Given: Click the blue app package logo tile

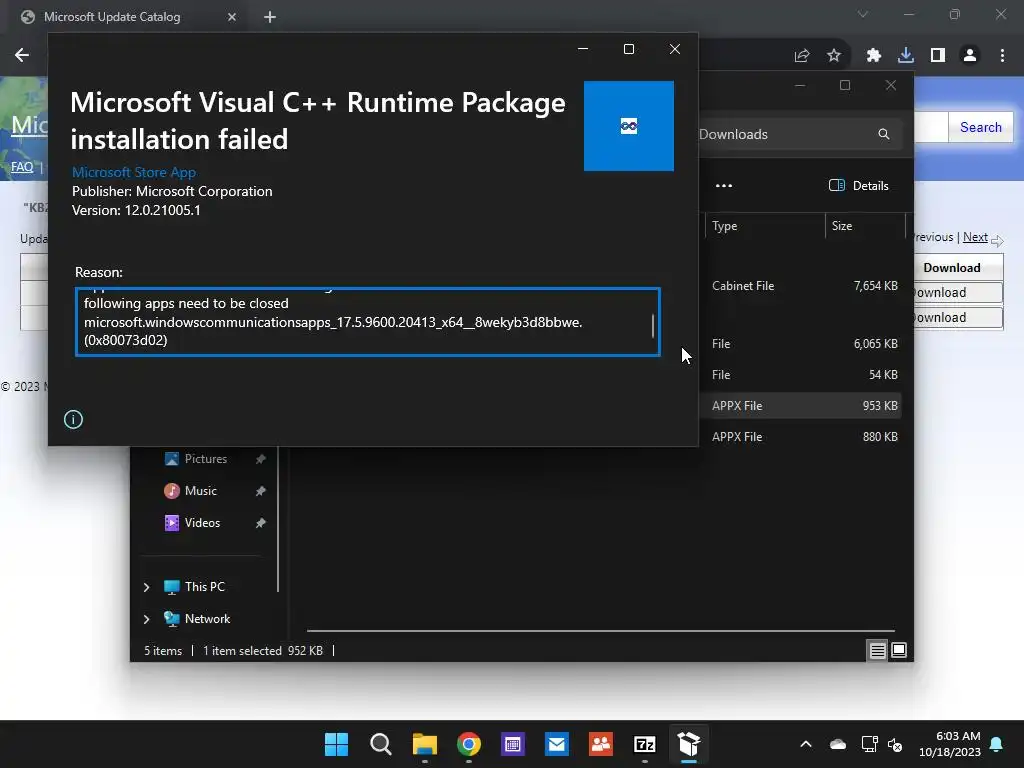Looking at the screenshot, I should click(x=628, y=125).
